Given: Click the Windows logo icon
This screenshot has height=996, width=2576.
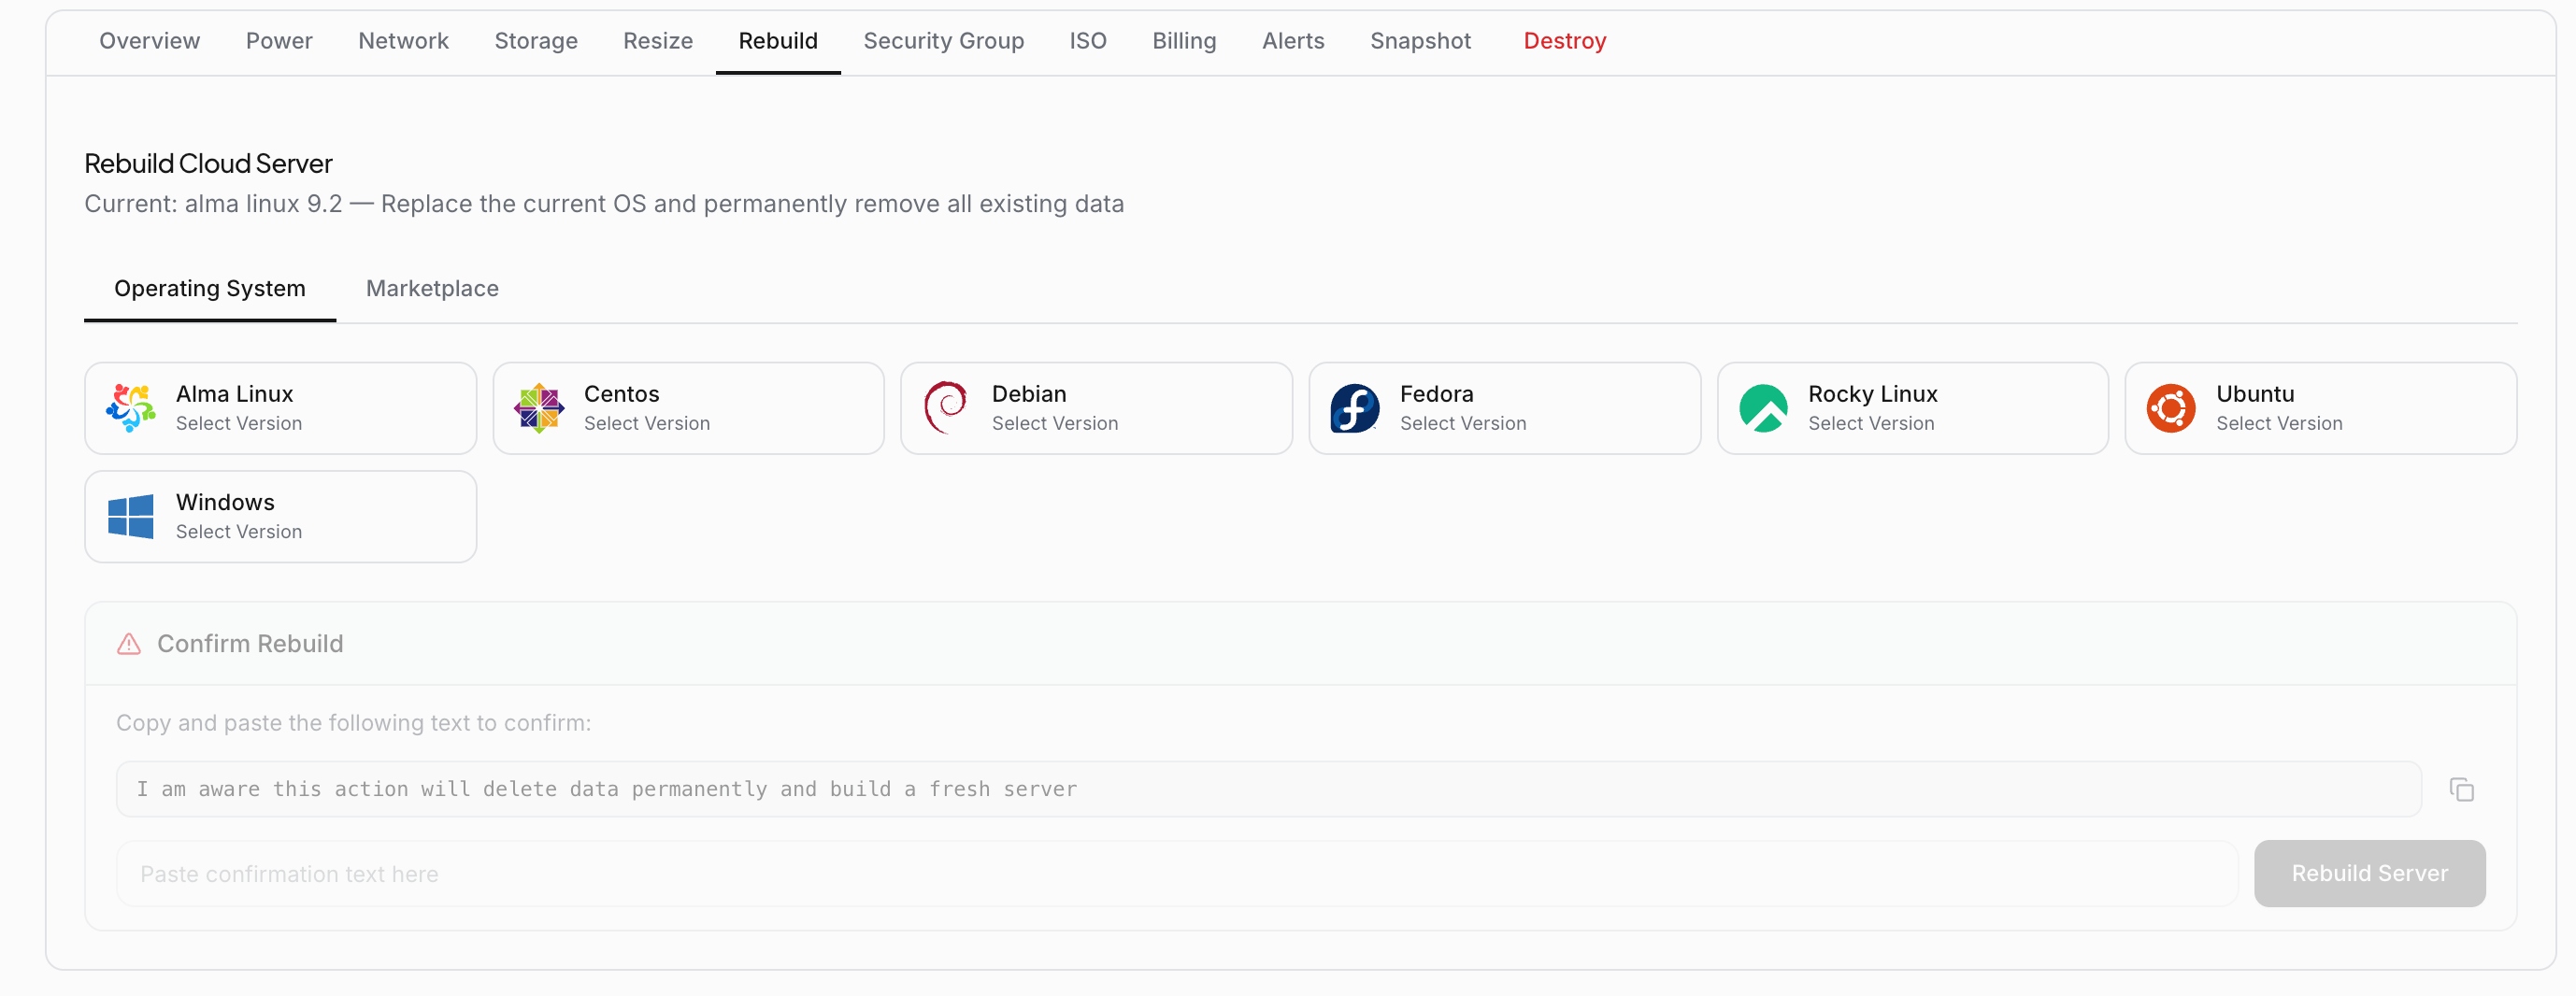Looking at the screenshot, I should click(131, 516).
